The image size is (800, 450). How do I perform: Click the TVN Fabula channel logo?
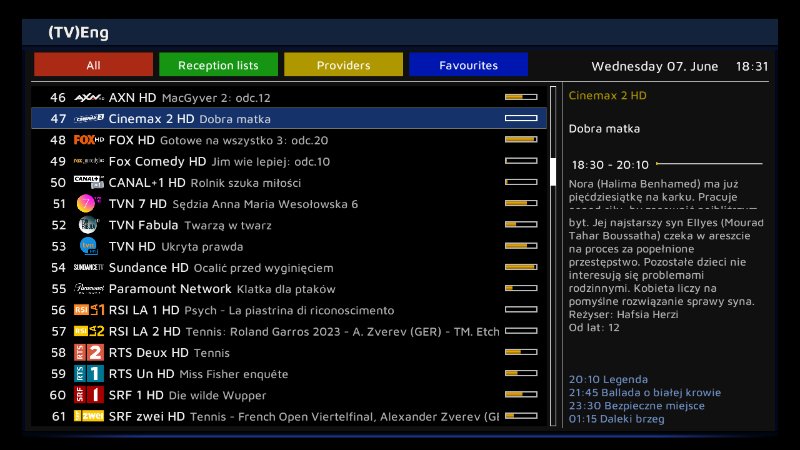[x=89, y=225]
